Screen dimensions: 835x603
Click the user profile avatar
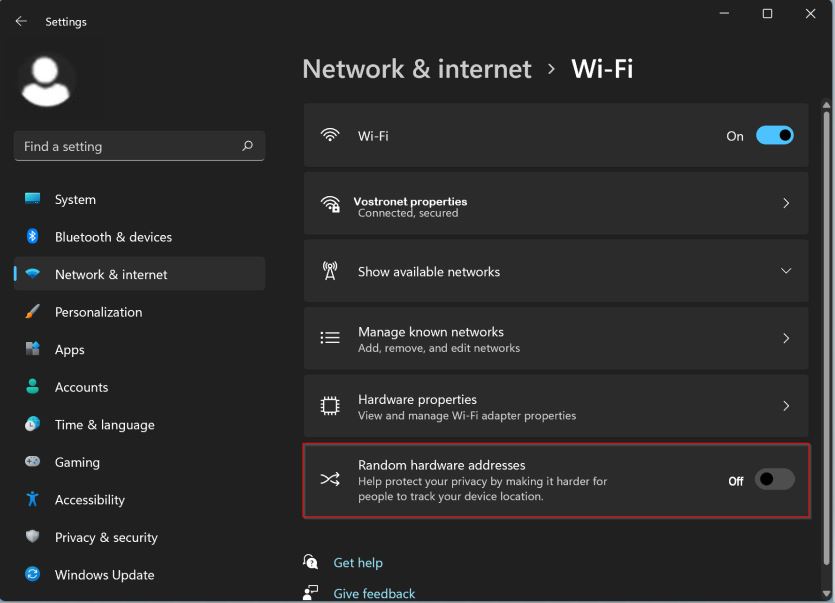point(45,82)
